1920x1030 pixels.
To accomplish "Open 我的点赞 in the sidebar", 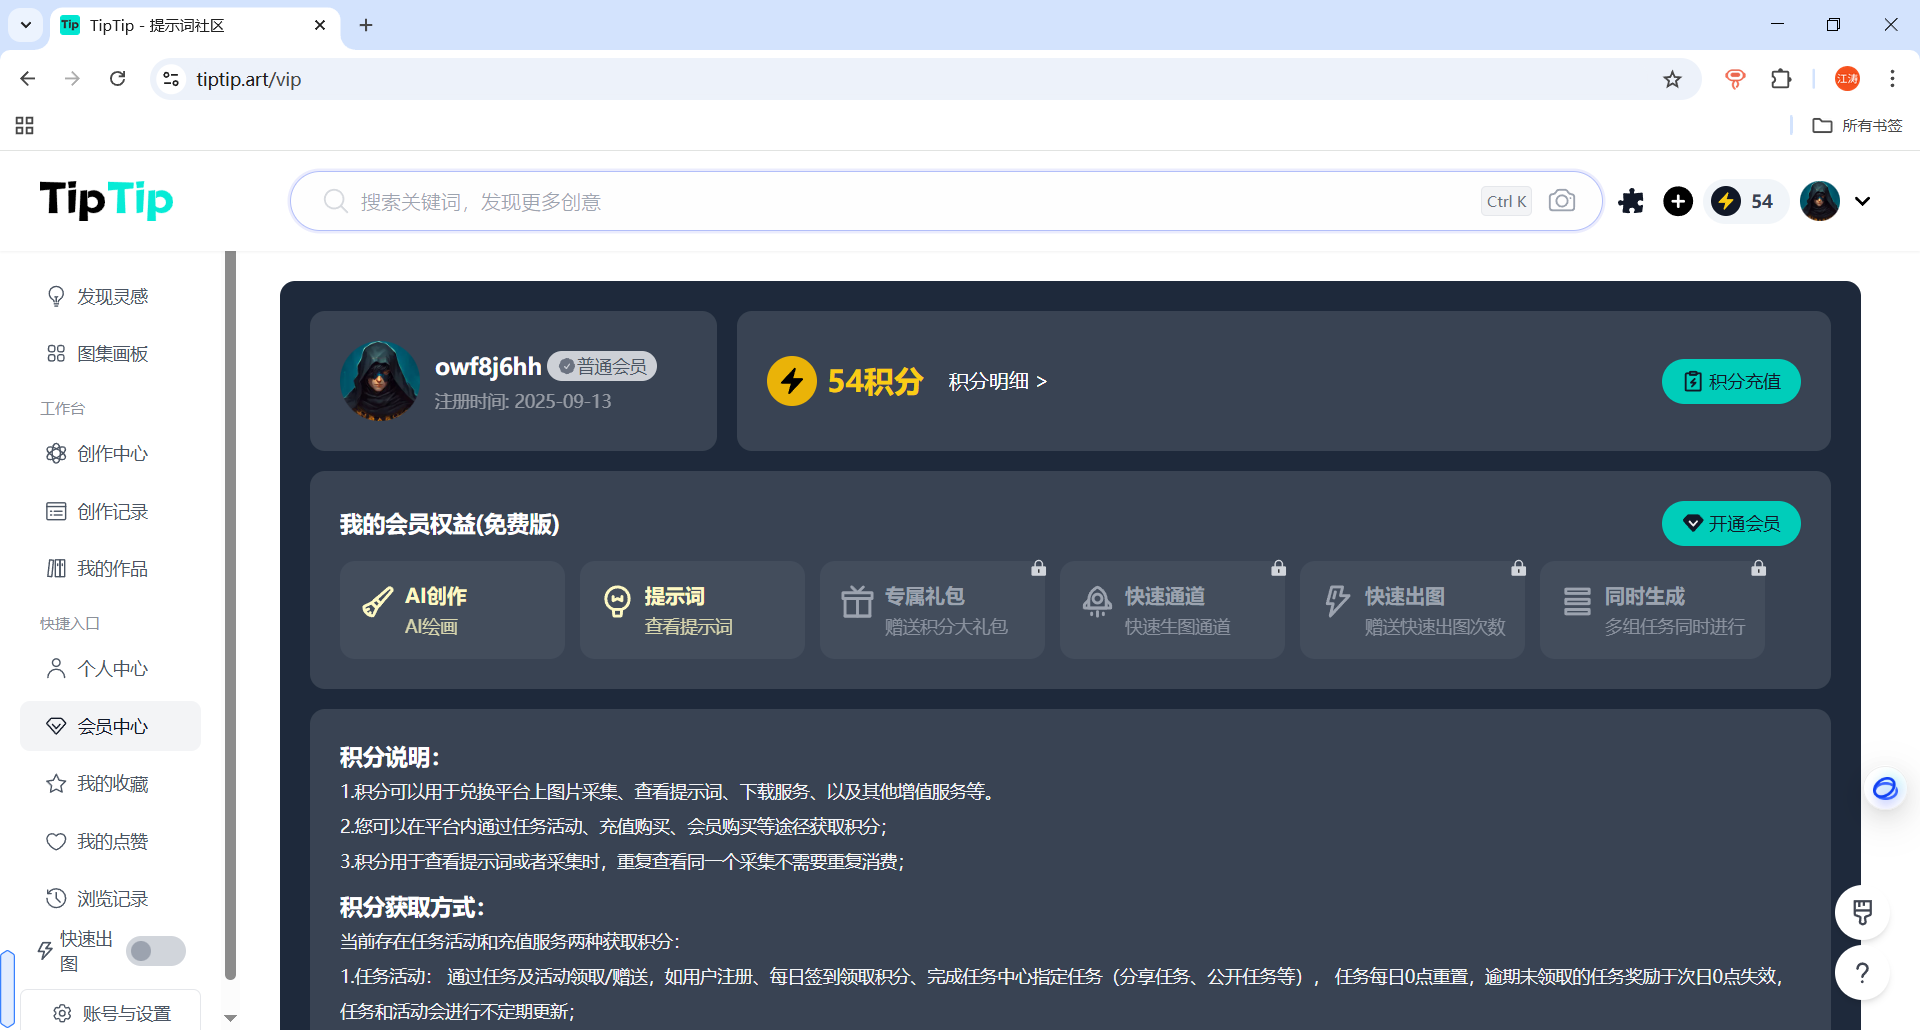I will (110, 841).
